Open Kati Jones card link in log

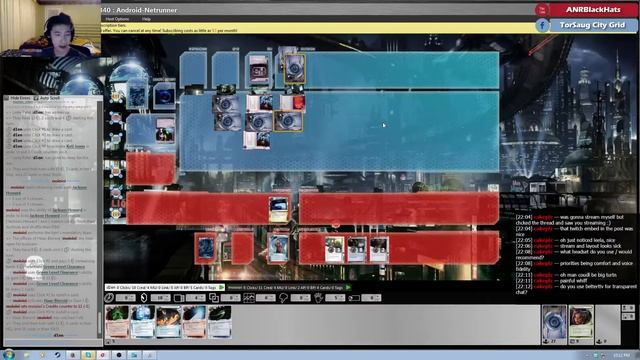(x=76, y=146)
